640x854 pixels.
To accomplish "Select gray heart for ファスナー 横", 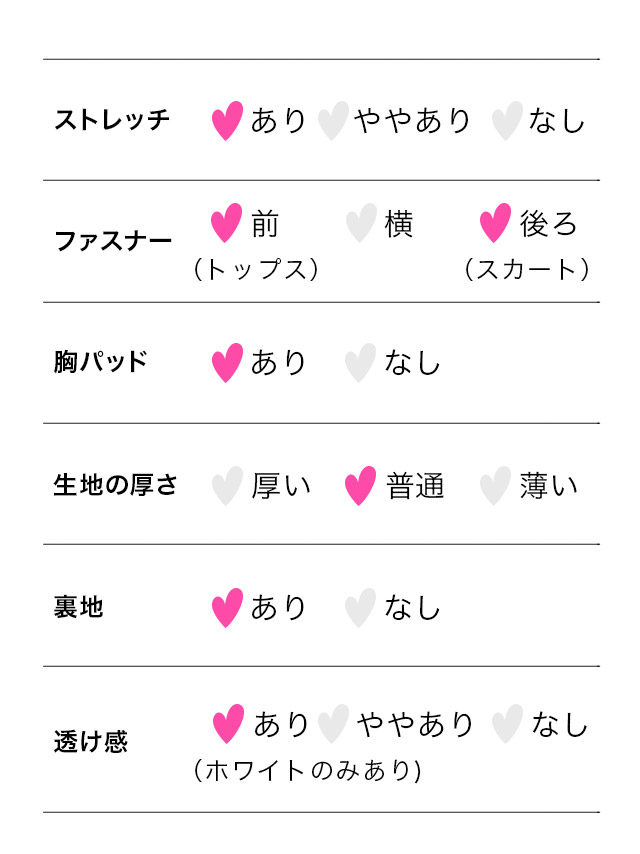I will tap(361, 223).
